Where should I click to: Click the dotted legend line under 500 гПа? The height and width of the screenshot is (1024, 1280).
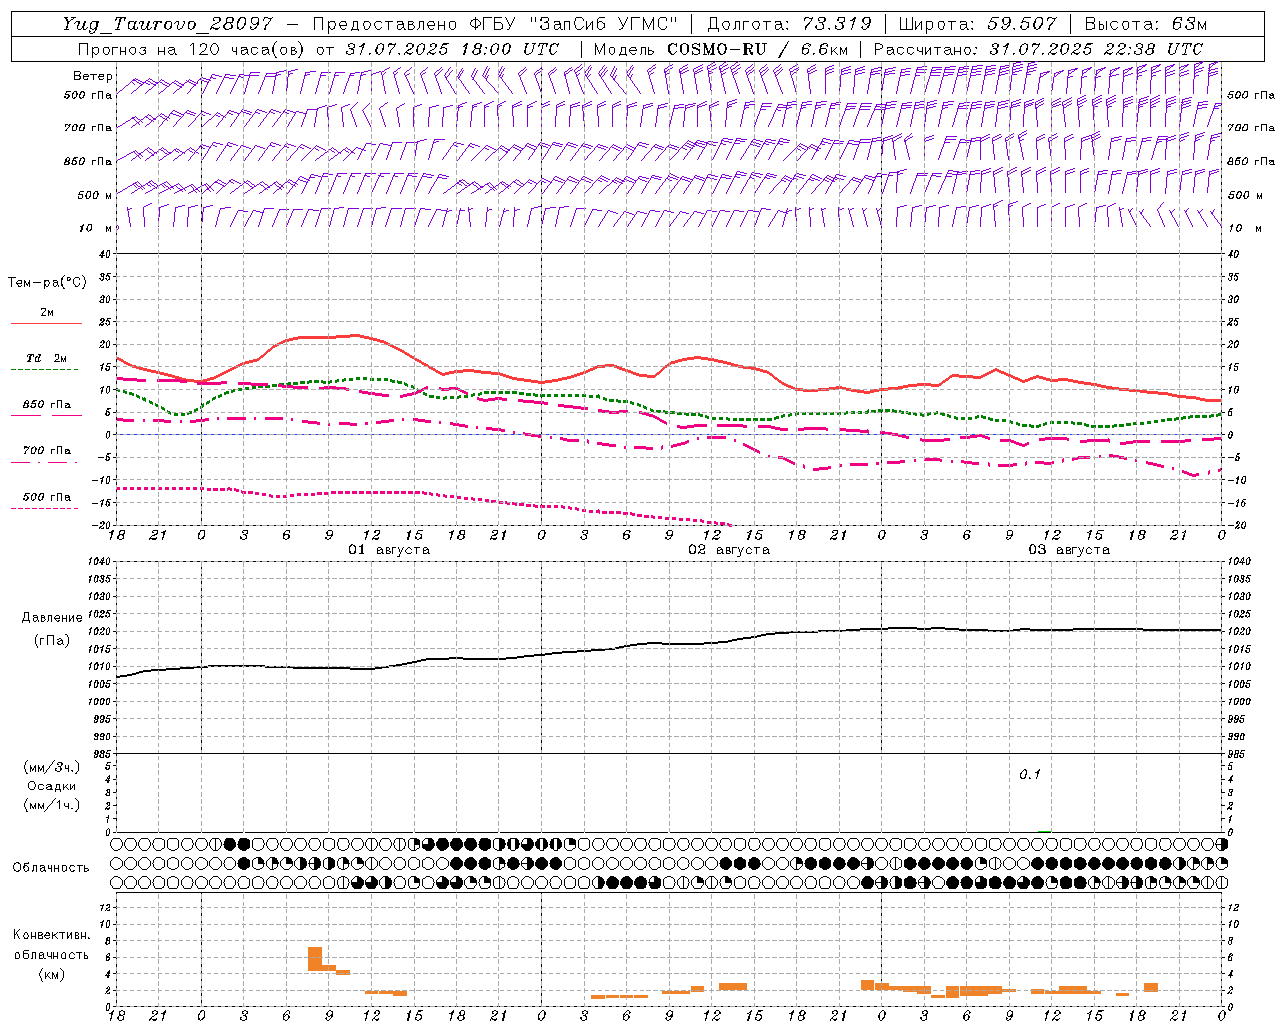coord(45,509)
